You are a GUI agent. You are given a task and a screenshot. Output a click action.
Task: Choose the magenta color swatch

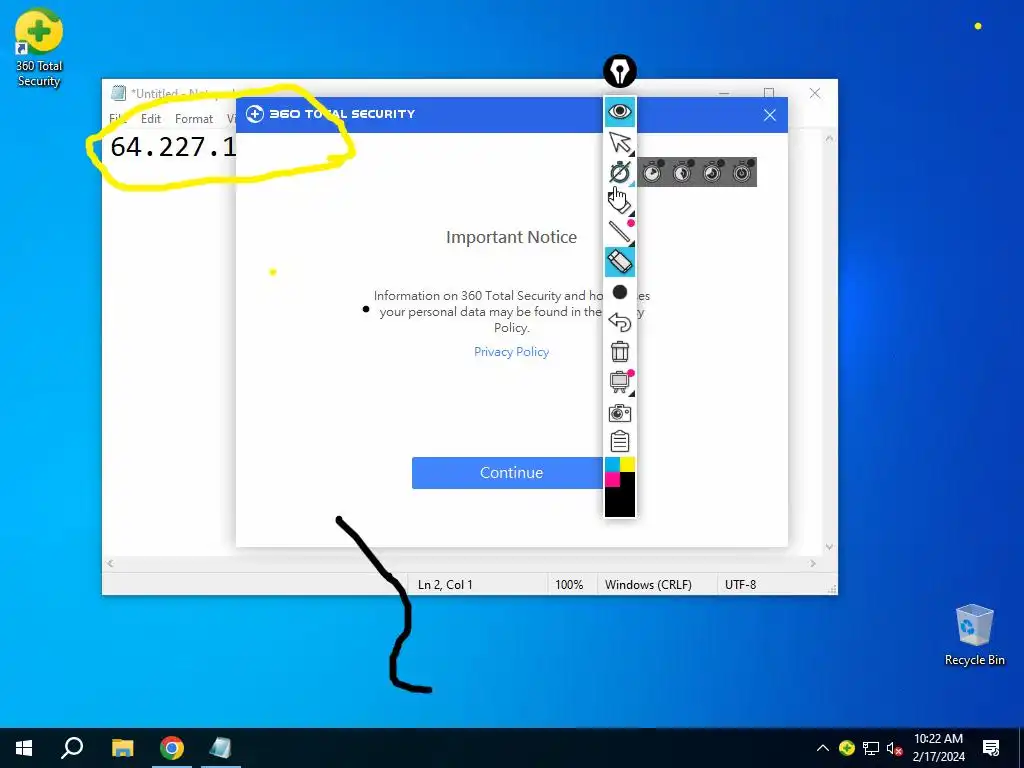tap(613, 479)
